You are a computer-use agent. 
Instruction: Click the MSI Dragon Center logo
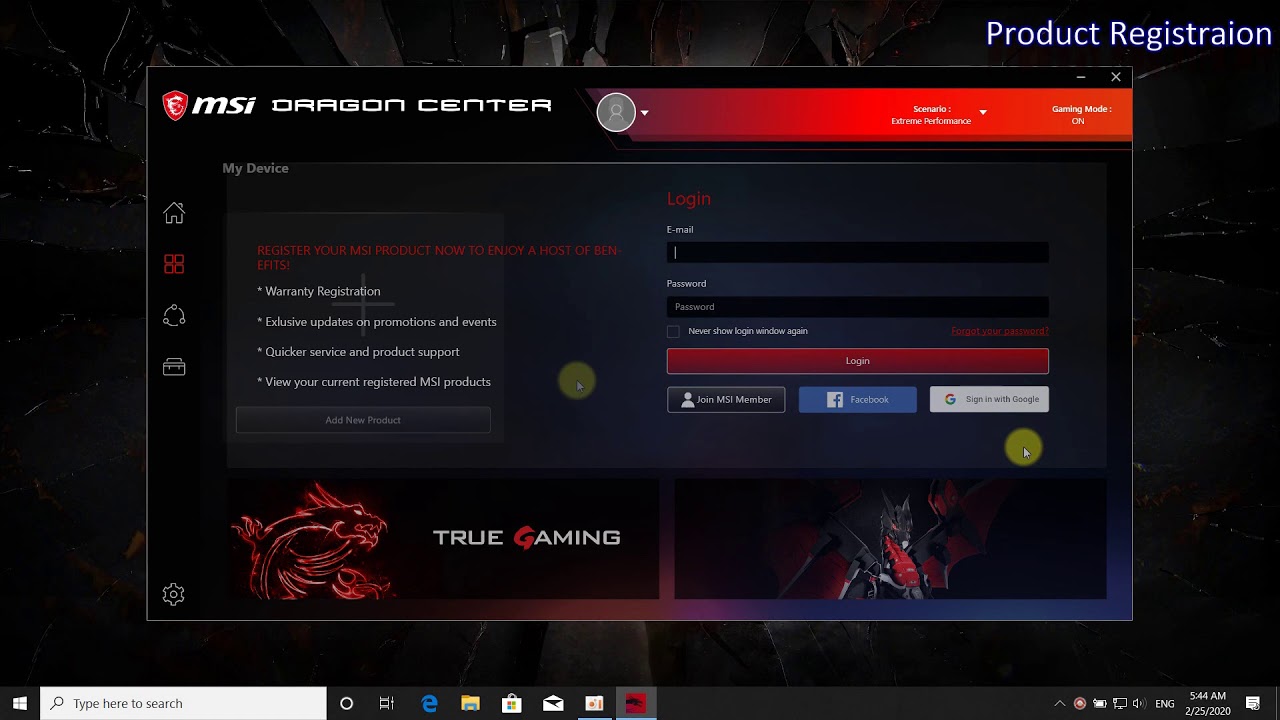tap(357, 105)
